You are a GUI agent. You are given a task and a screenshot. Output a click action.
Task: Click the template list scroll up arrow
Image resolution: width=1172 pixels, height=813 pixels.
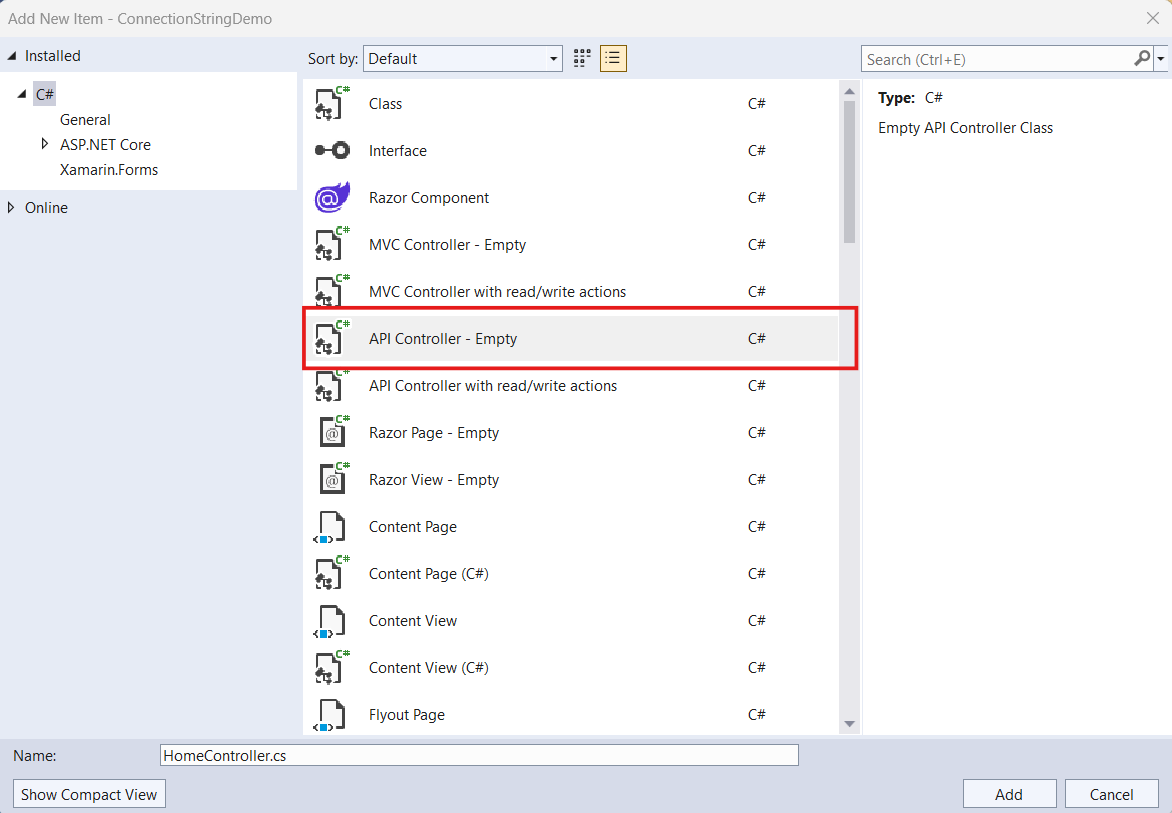coord(849,91)
